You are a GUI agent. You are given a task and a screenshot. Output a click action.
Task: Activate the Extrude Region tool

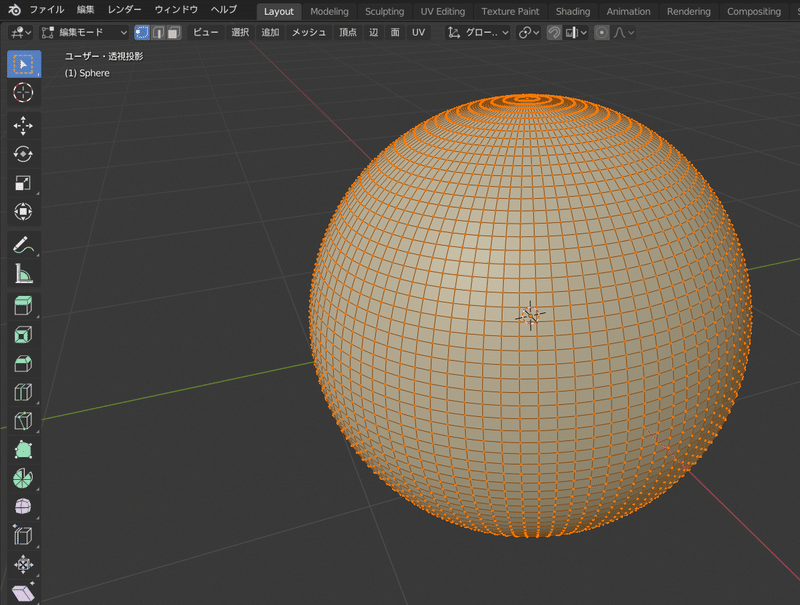click(x=23, y=306)
